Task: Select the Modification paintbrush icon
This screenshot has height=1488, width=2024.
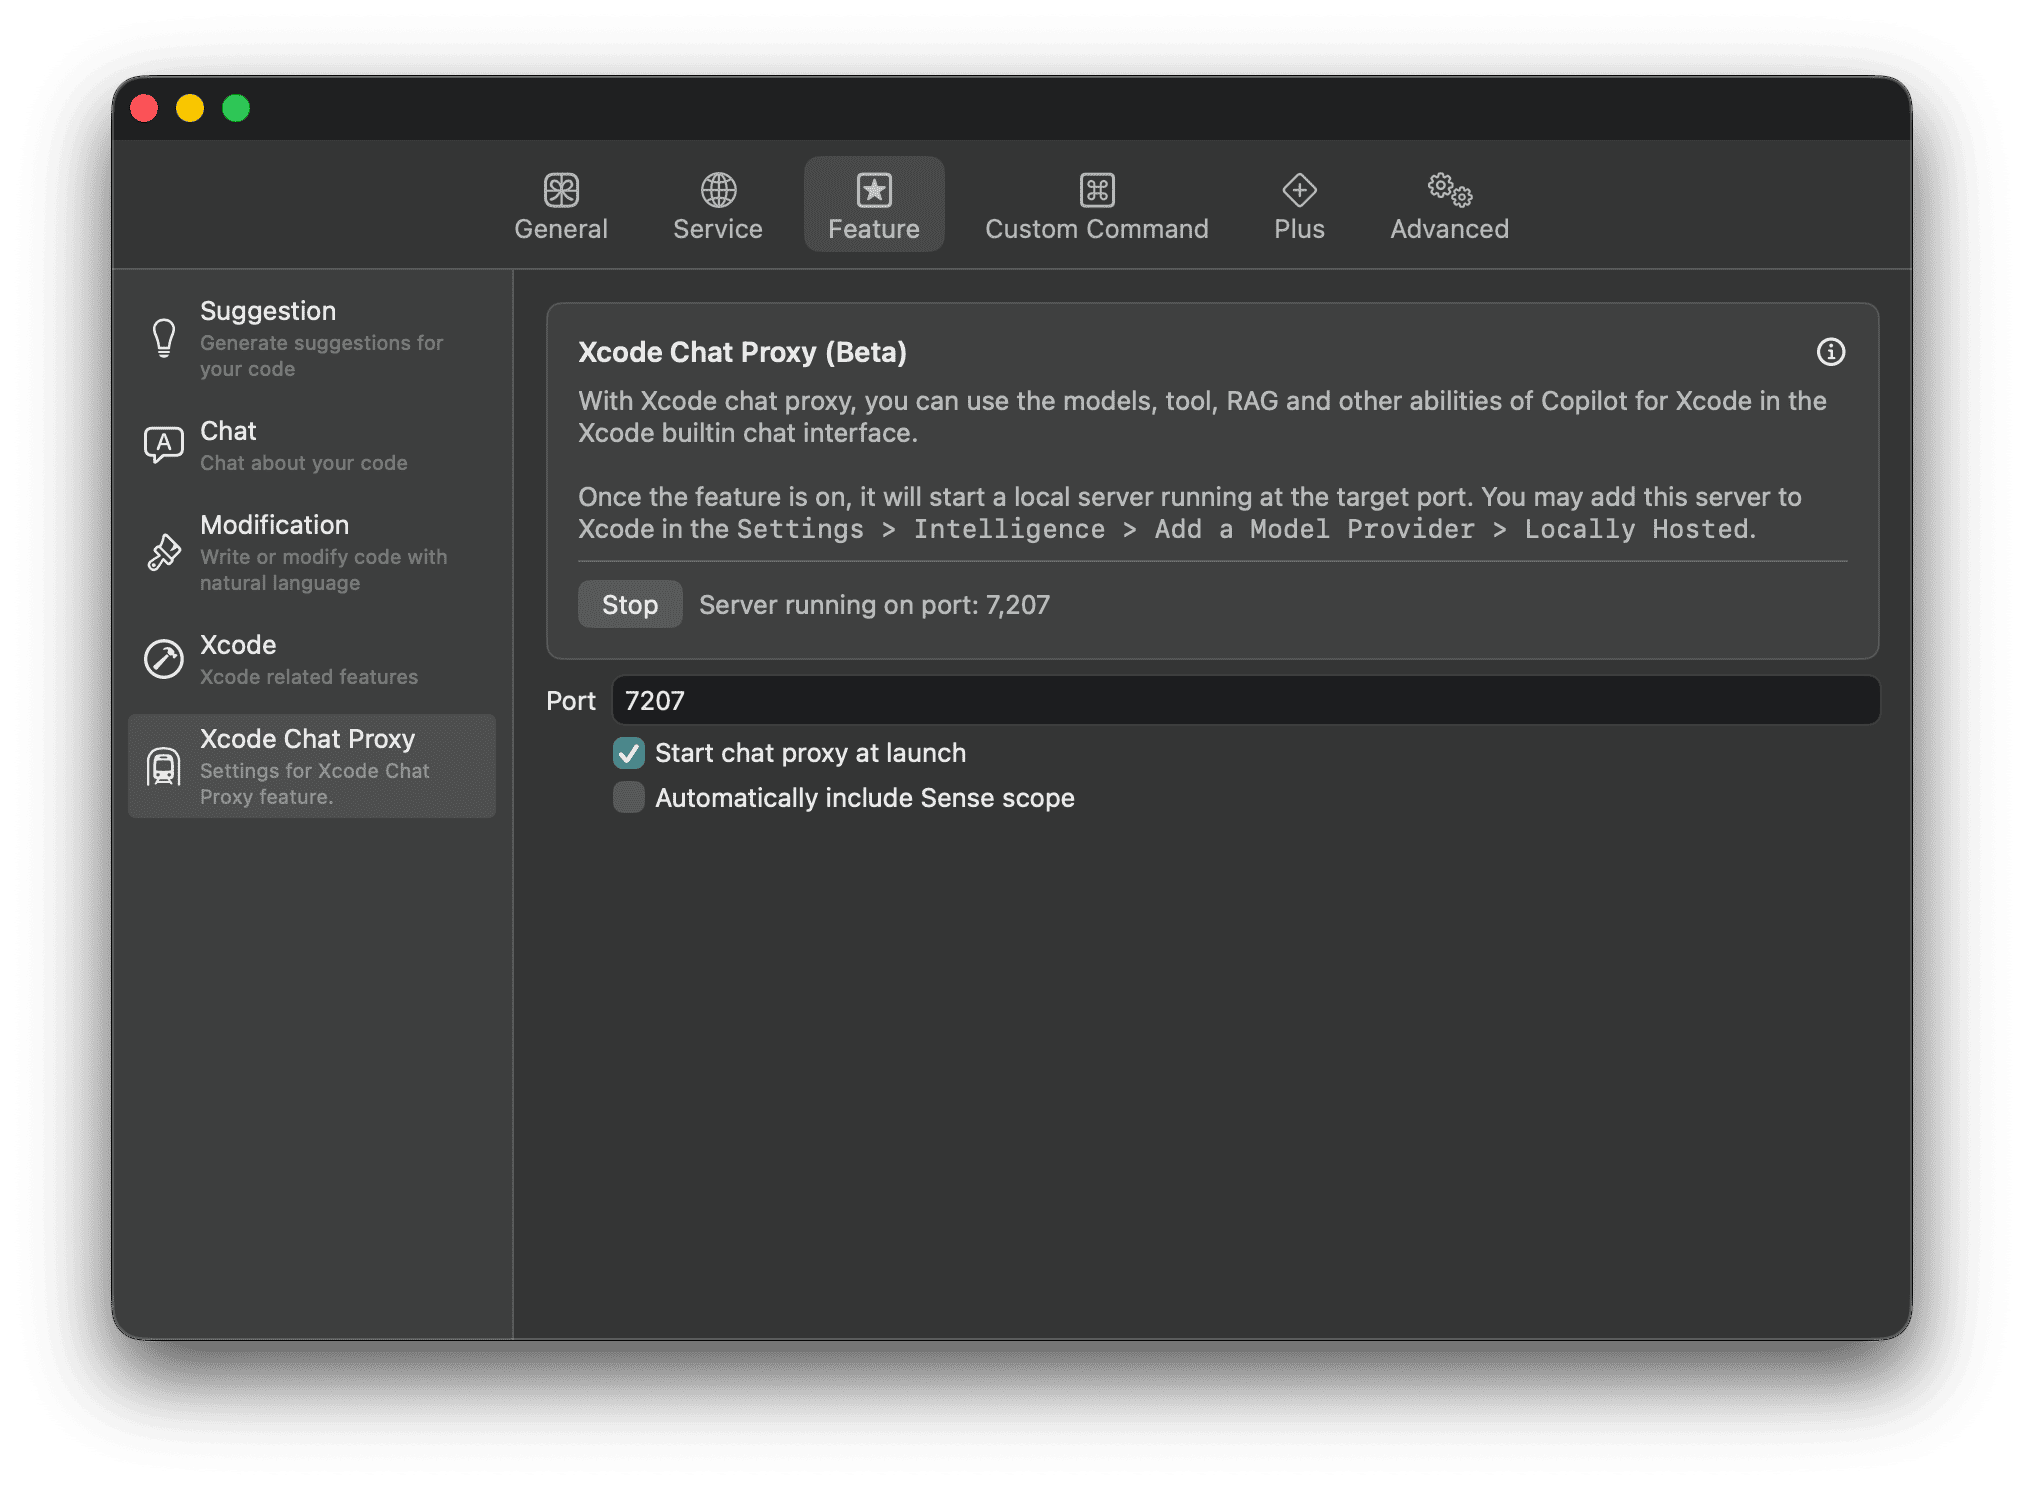Action: (163, 552)
